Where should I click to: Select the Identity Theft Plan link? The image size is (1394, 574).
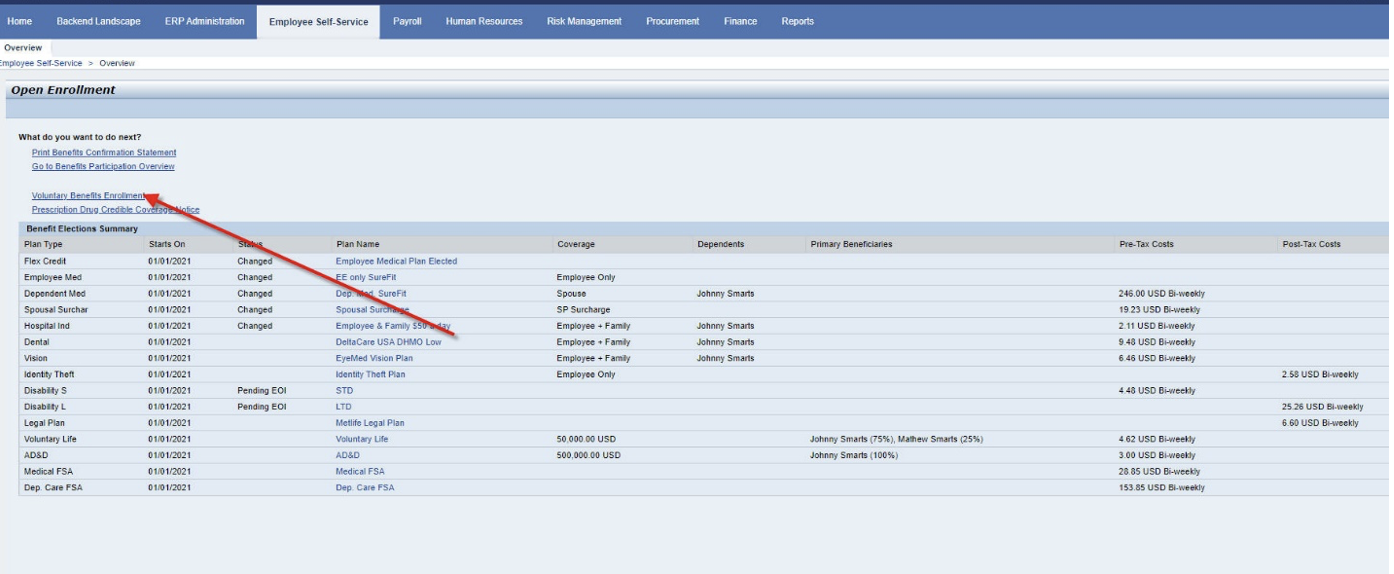[370, 374]
